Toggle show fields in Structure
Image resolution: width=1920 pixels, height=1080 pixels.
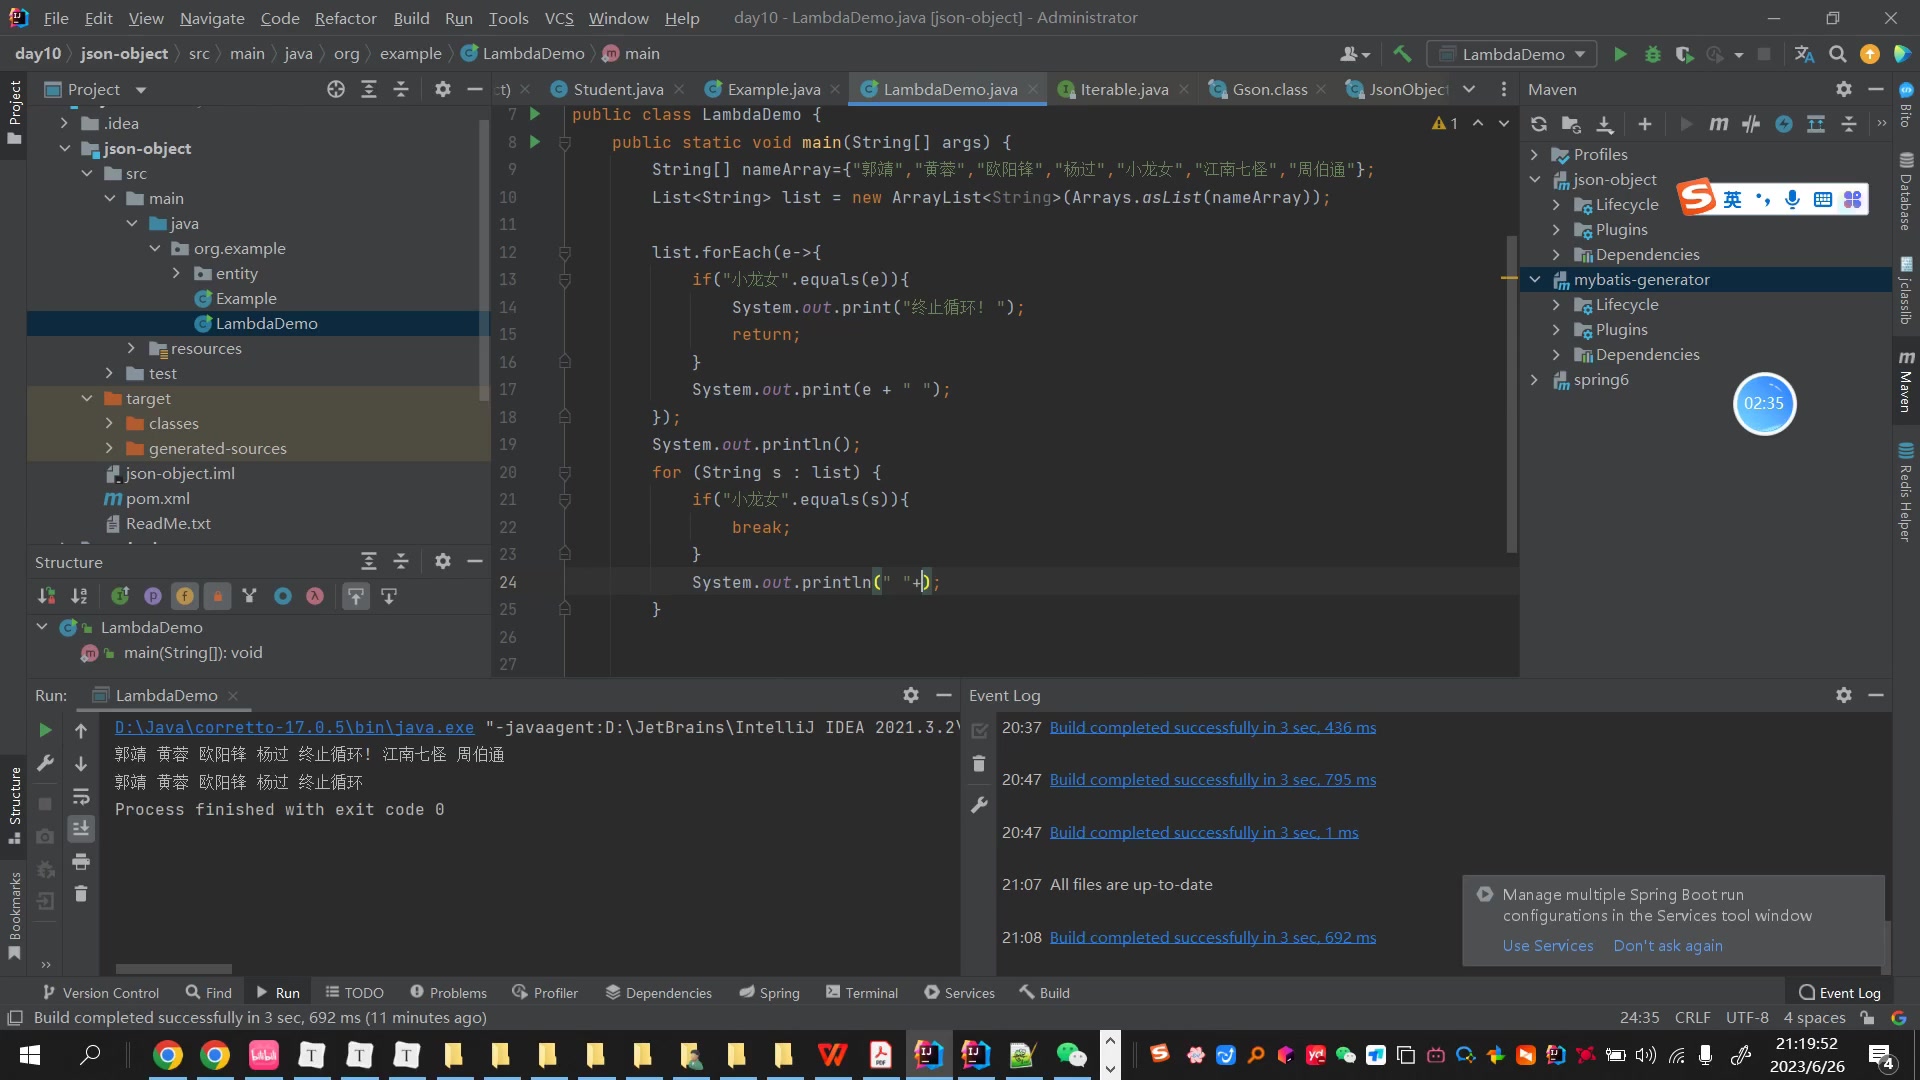(x=185, y=596)
